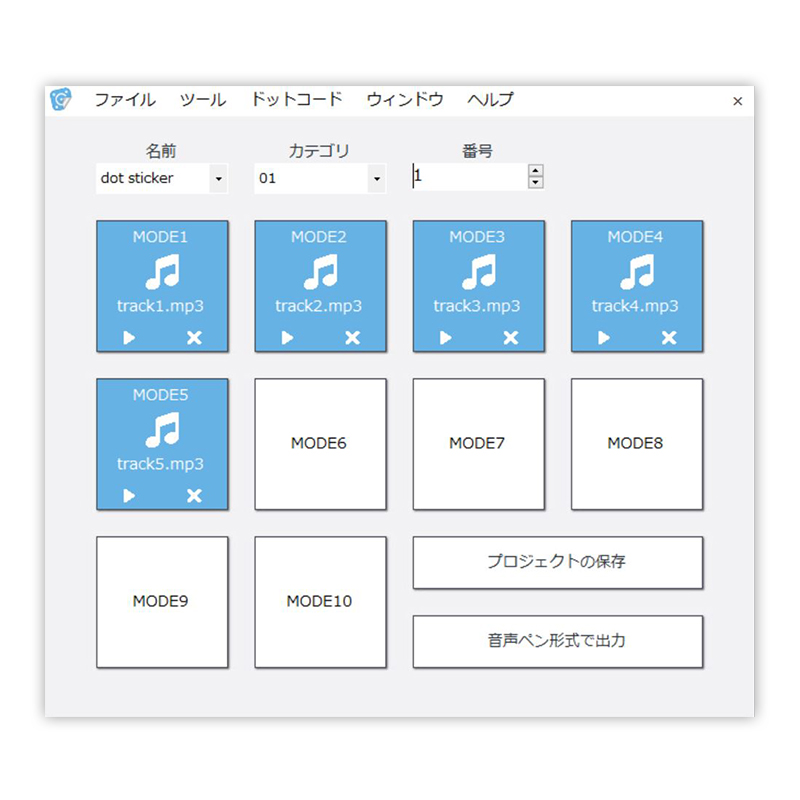Click プロジェクトの保存 button
This screenshot has width=800, height=800.
point(558,562)
